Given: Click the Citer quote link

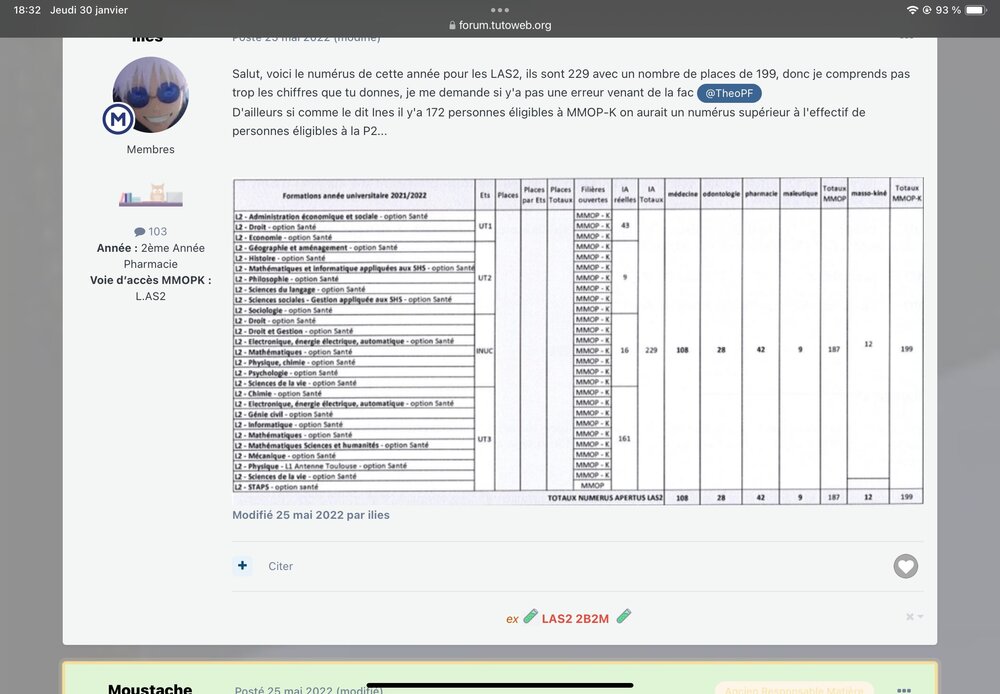Looking at the screenshot, I should tap(280, 566).
